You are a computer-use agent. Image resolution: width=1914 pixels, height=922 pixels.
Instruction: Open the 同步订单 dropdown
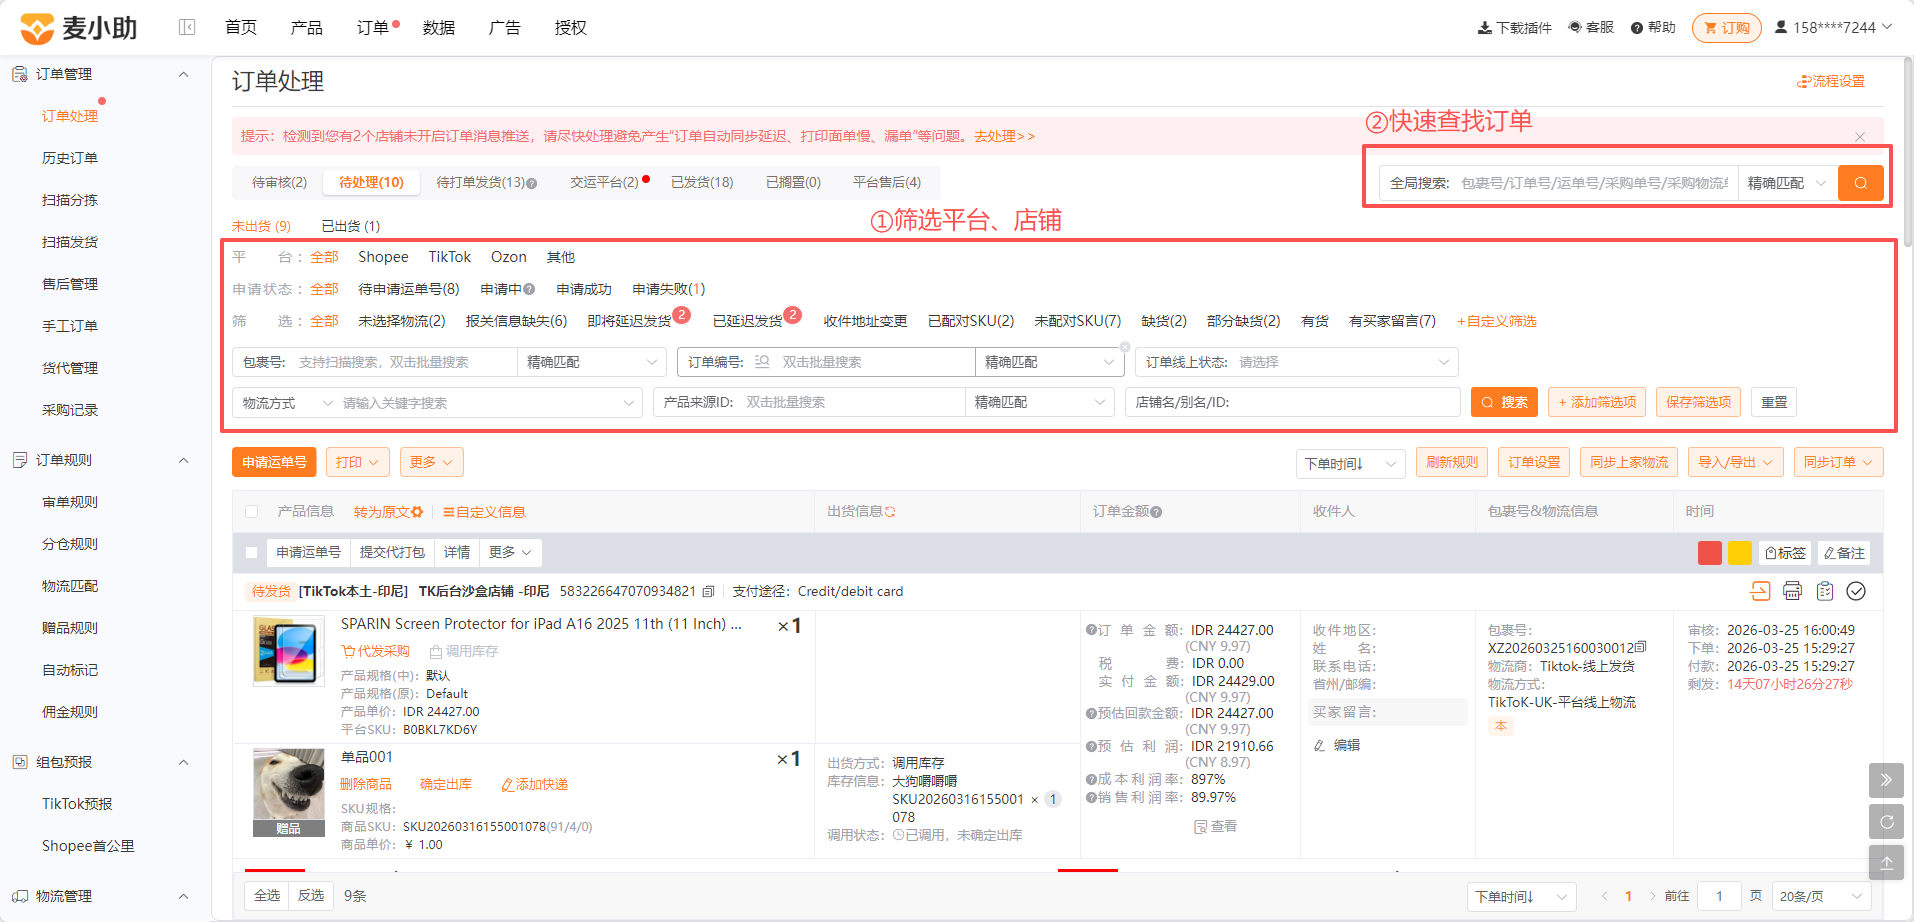point(1838,462)
